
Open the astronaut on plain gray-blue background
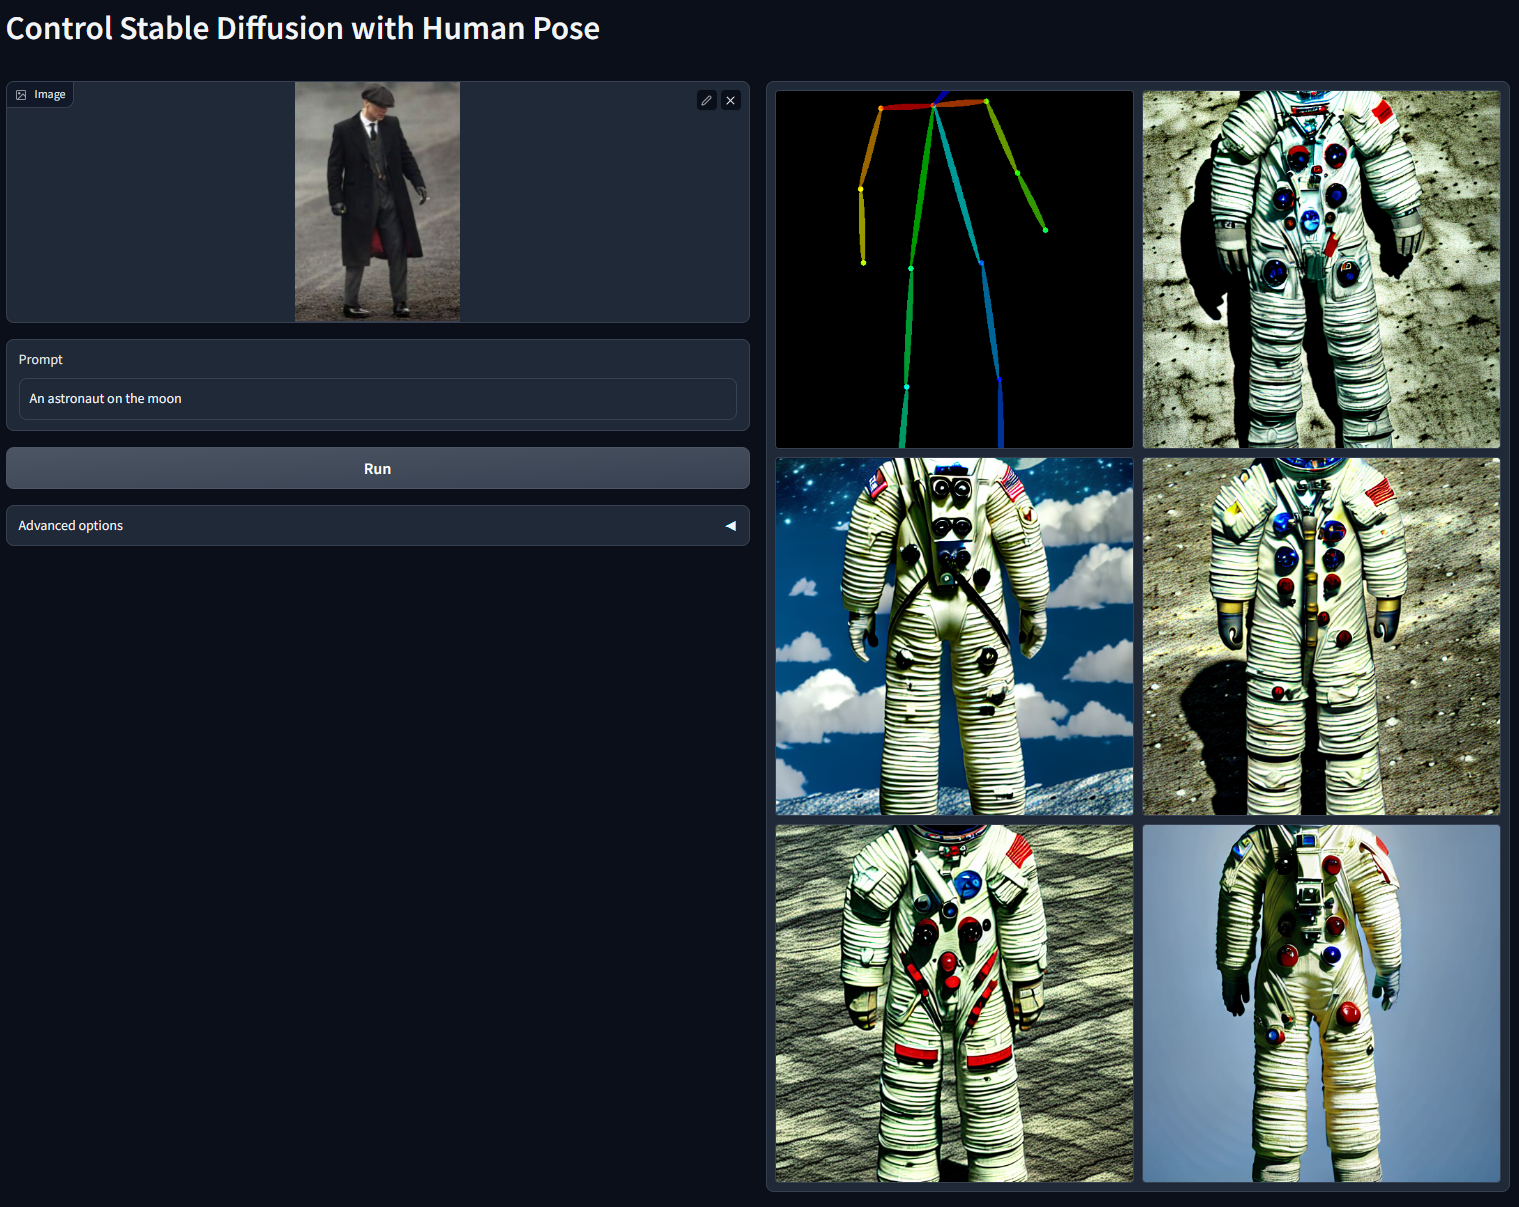(x=1321, y=1003)
